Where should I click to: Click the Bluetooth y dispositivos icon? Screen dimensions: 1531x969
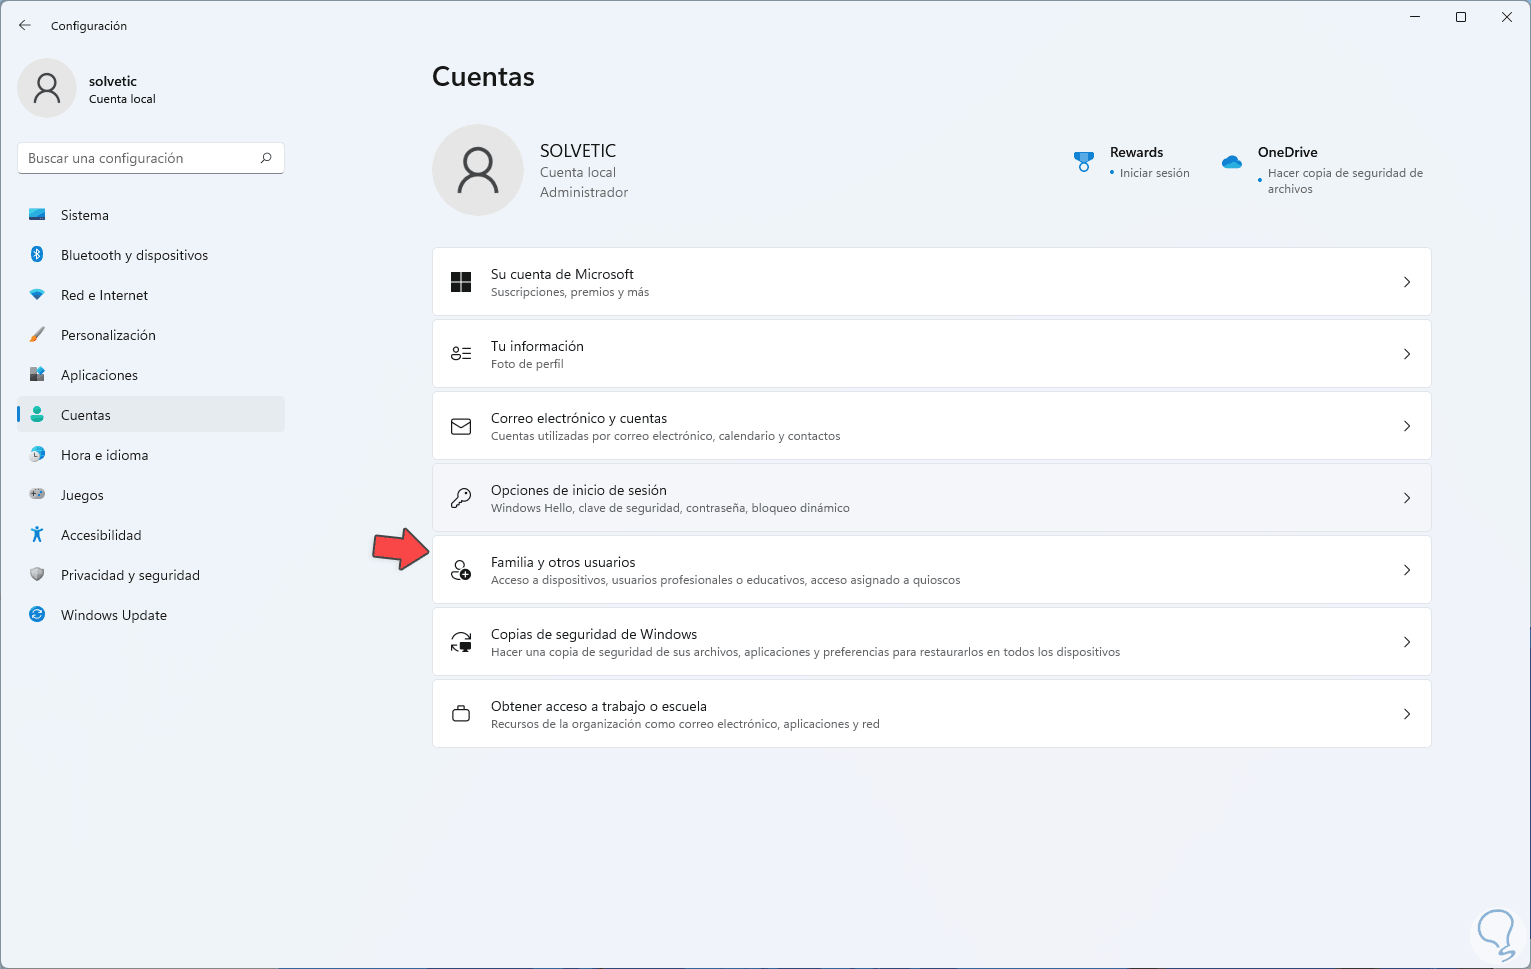[x=37, y=255]
